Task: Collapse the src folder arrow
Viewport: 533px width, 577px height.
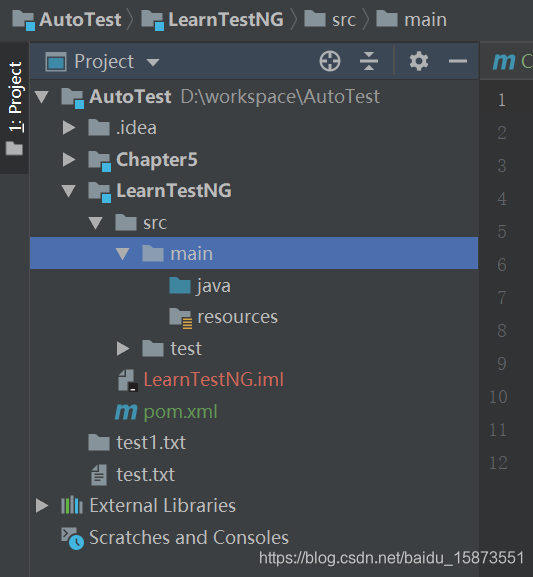Action: [x=96, y=223]
